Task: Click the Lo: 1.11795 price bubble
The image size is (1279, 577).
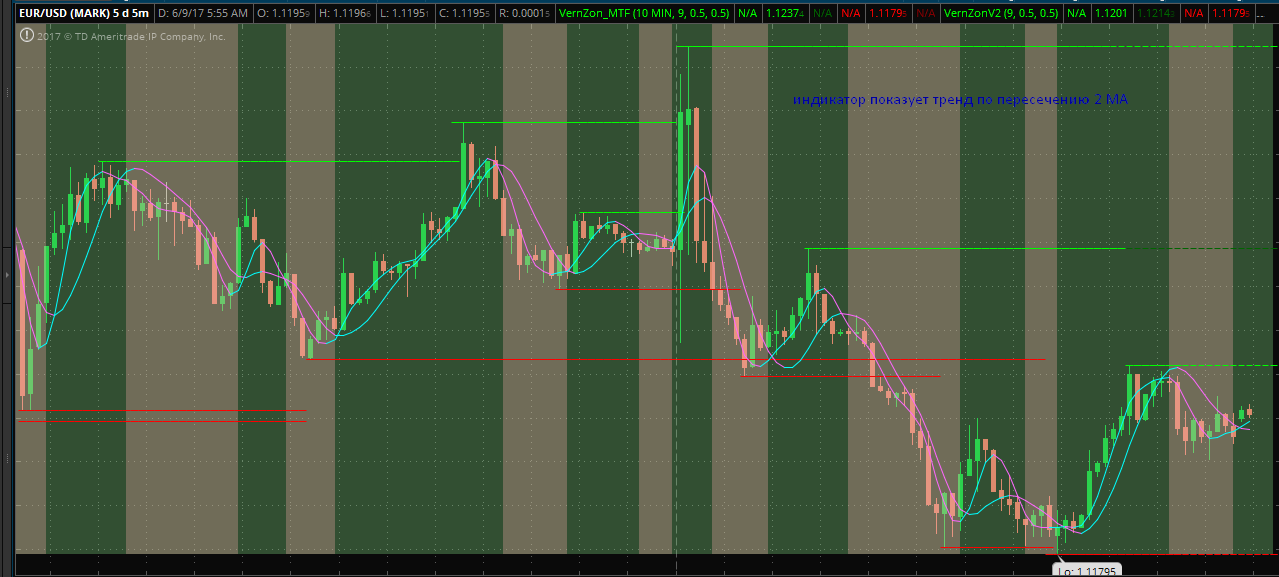Action: pos(1085,570)
